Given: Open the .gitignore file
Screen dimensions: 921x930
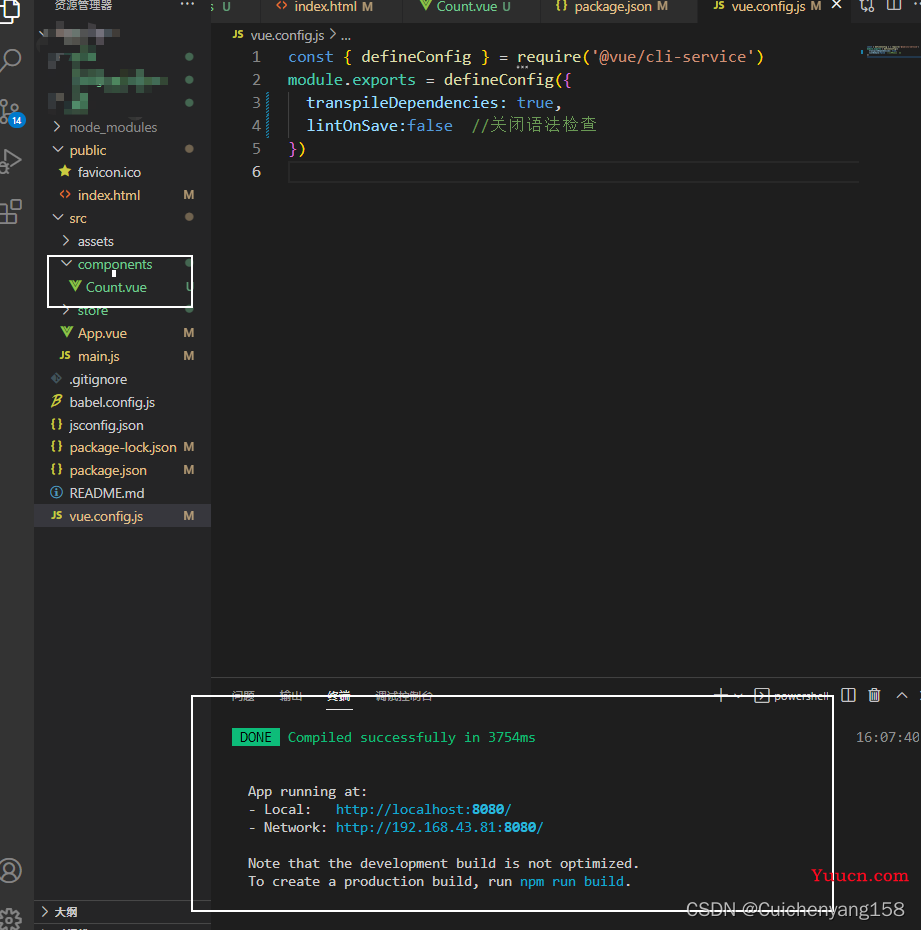Looking at the screenshot, I should point(122,379).
